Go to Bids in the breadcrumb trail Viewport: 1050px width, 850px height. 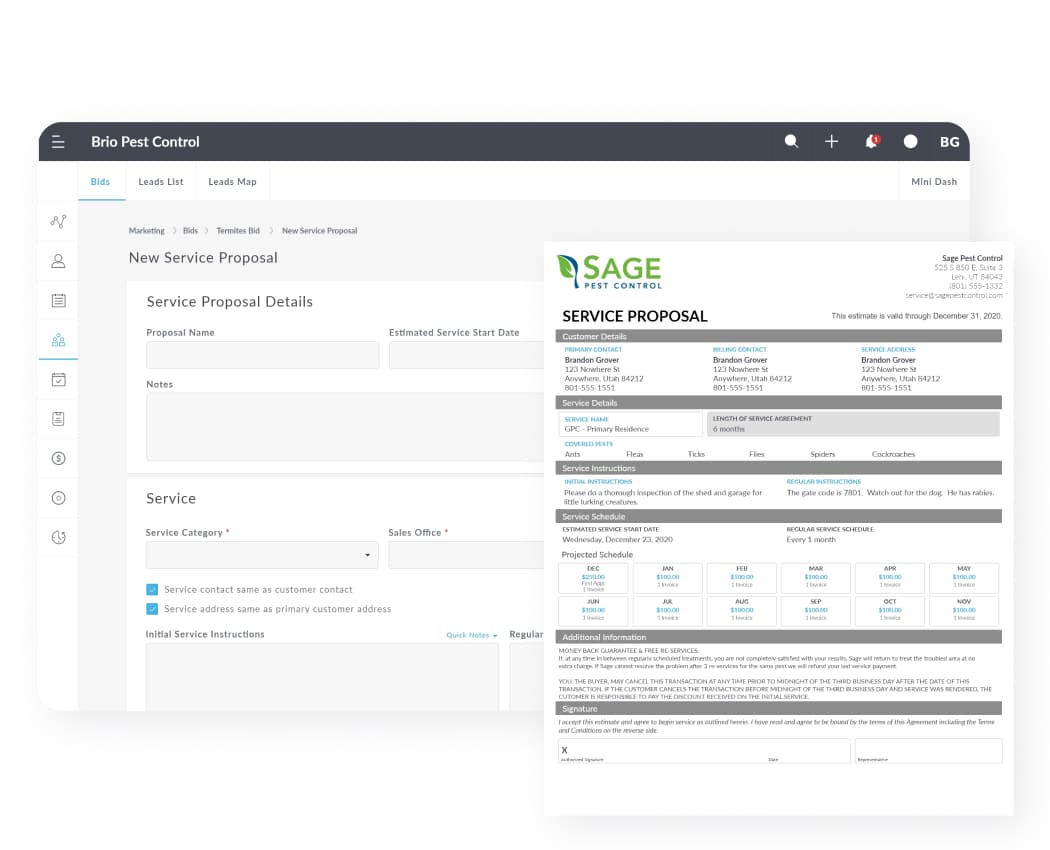tap(190, 230)
